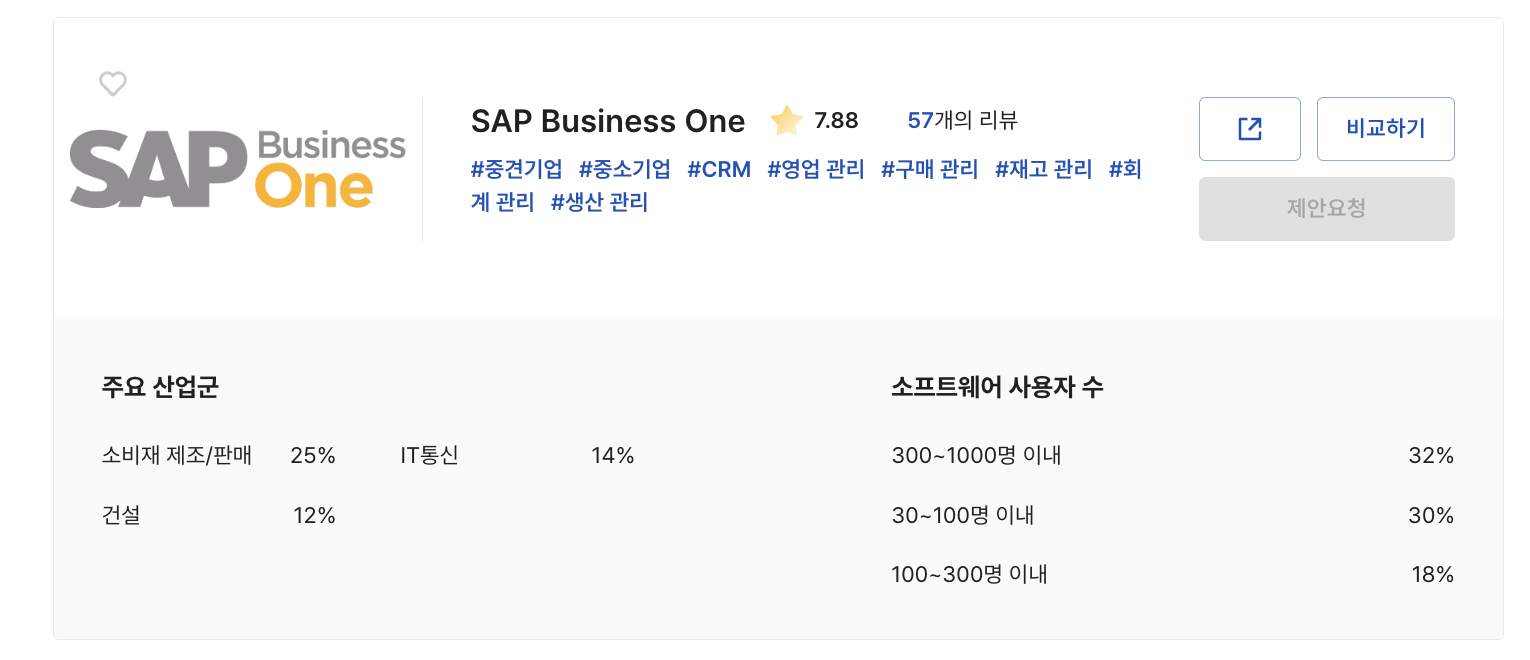Select the #CRM hashtag
Image resolution: width=1530 pixels, height=660 pixels.
coord(718,169)
